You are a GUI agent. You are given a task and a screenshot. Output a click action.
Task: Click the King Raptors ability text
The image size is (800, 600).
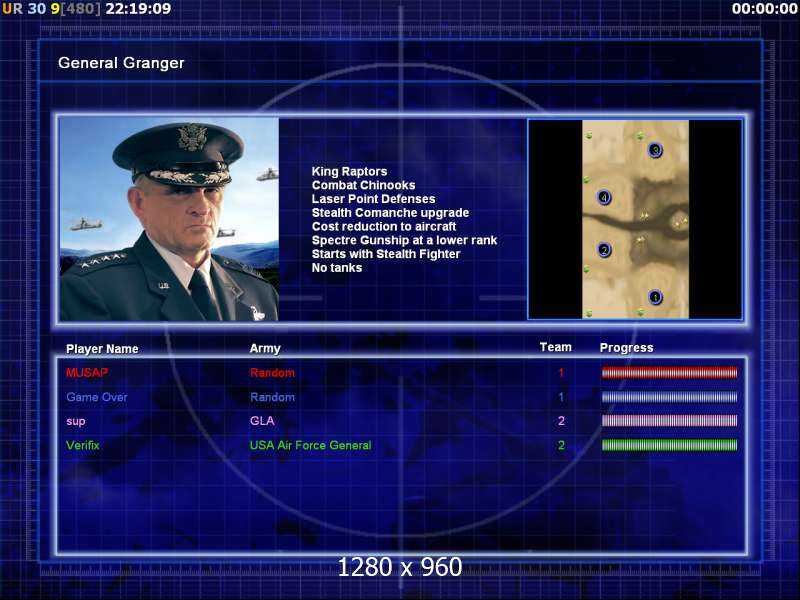point(349,171)
